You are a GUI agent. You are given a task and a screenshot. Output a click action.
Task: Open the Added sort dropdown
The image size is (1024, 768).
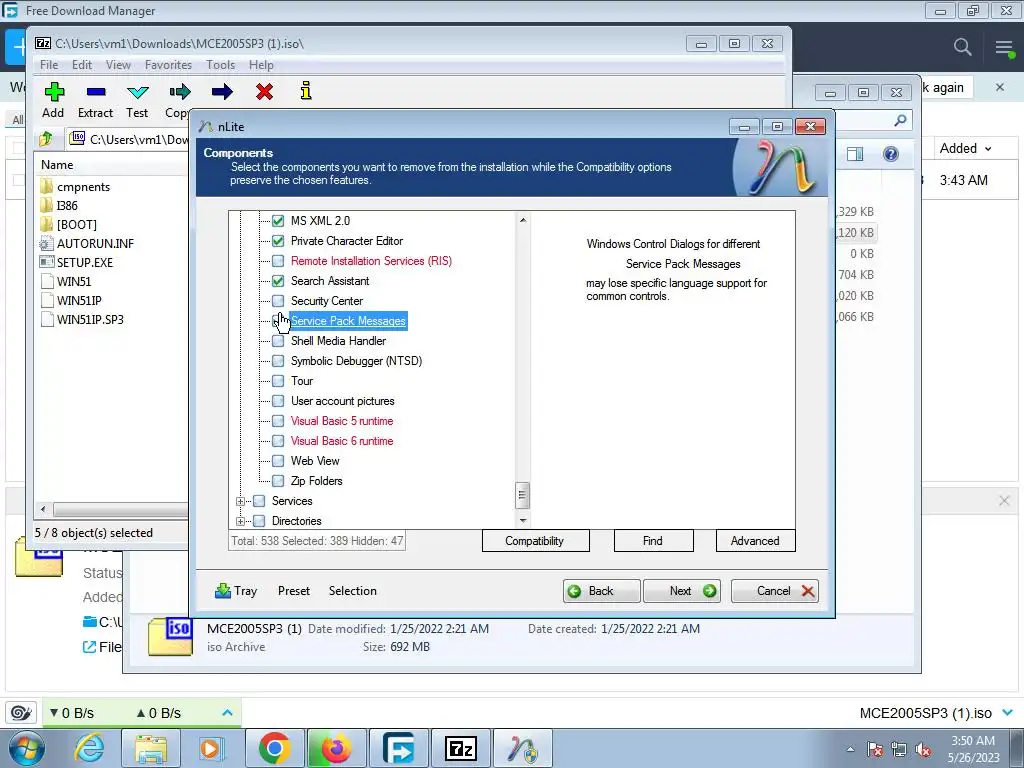tap(988, 149)
